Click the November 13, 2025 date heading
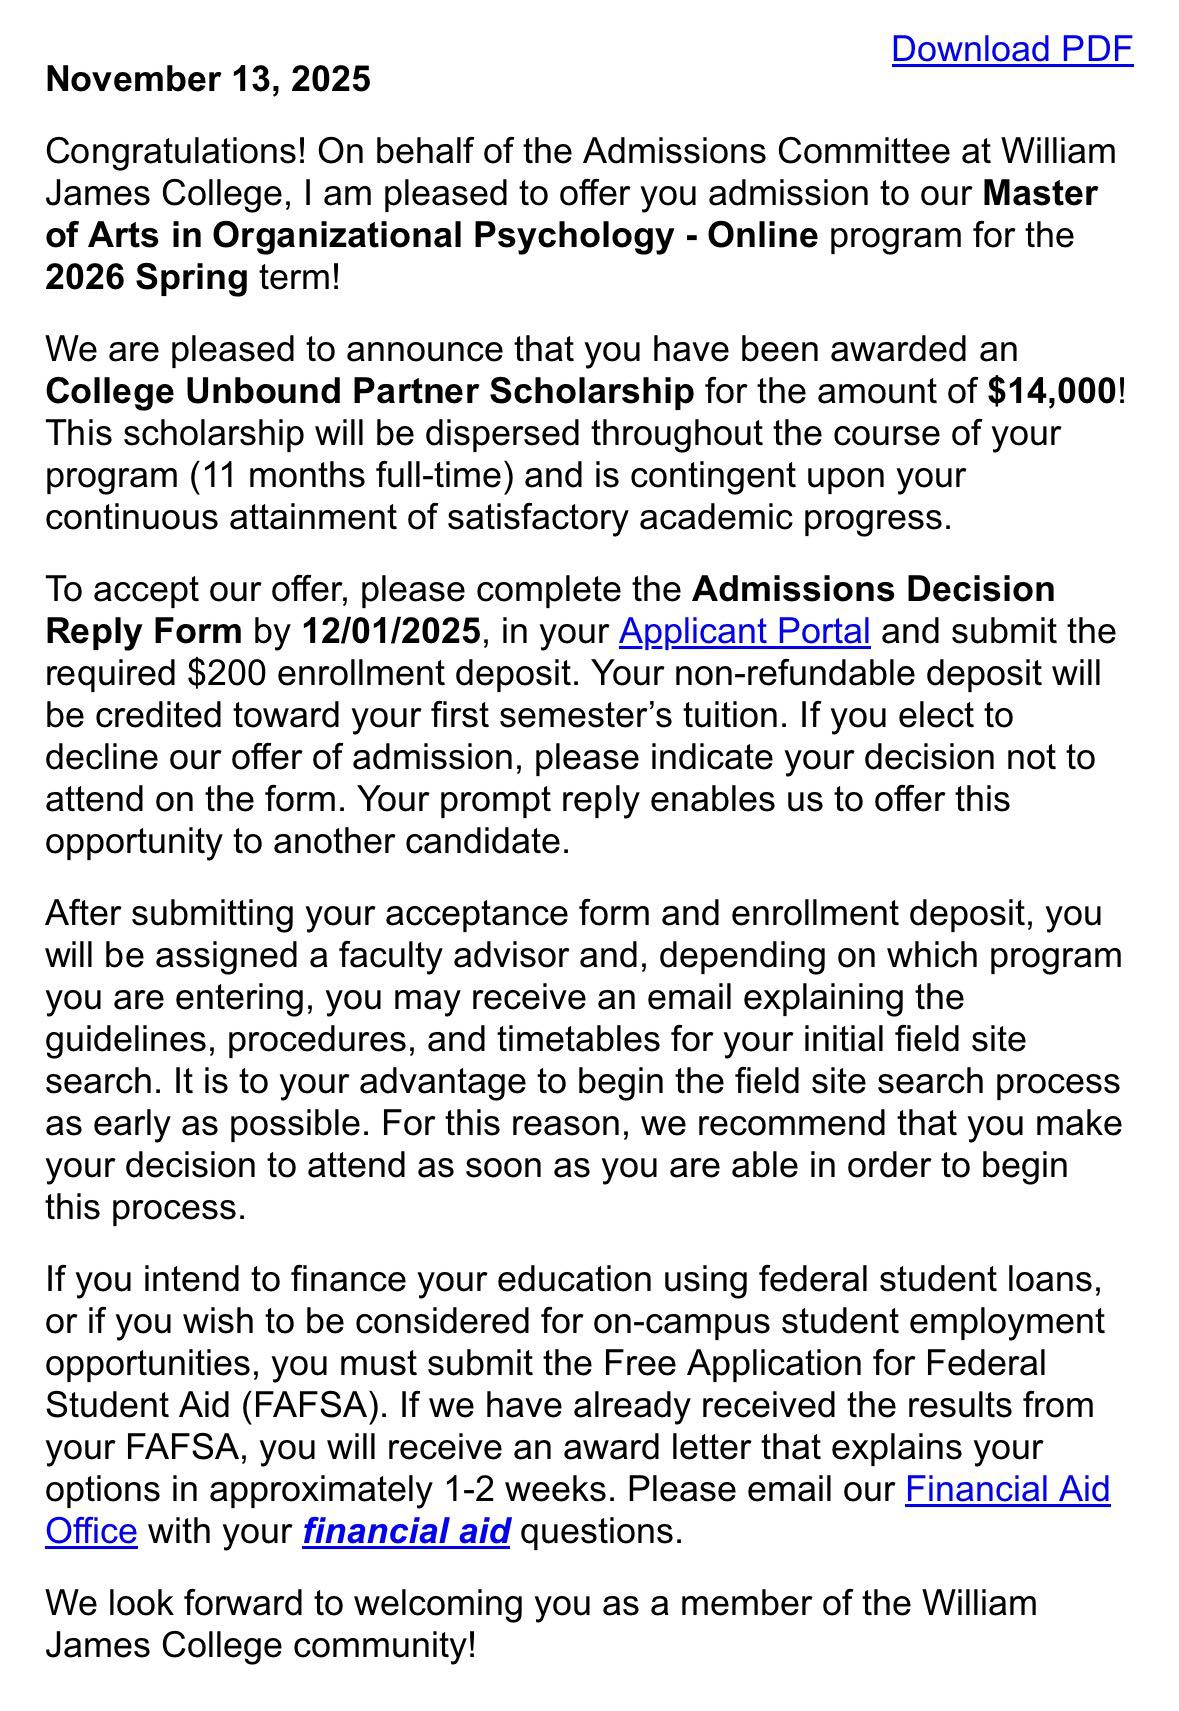The height and width of the screenshot is (1711, 1179). coord(208,79)
